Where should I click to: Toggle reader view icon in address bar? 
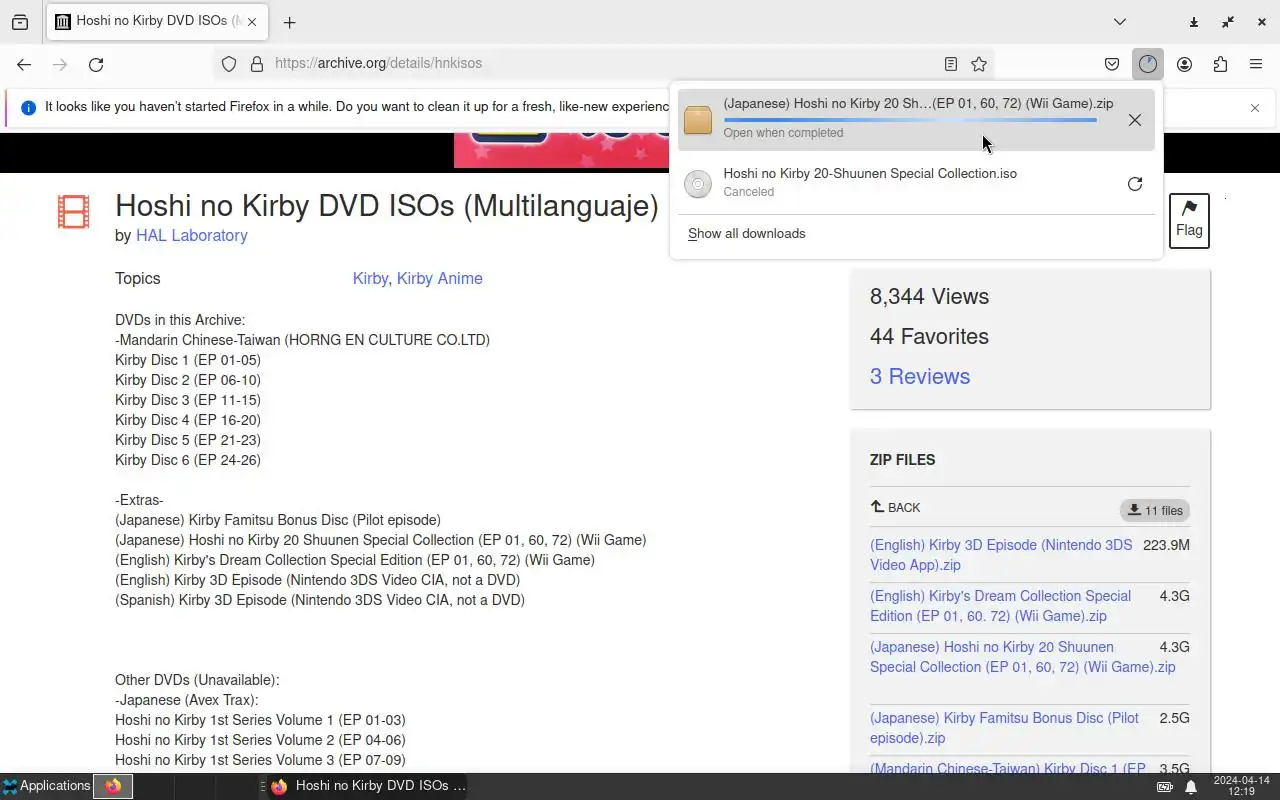pyautogui.click(x=951, y=64)
